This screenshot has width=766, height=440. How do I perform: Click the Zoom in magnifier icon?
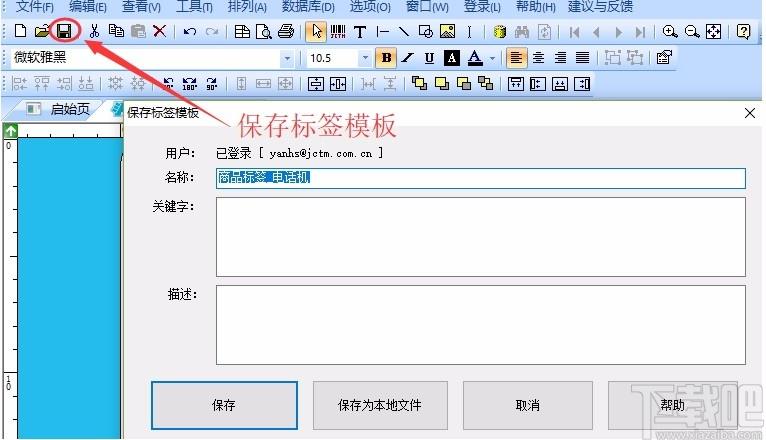click(x=670, y=32)
